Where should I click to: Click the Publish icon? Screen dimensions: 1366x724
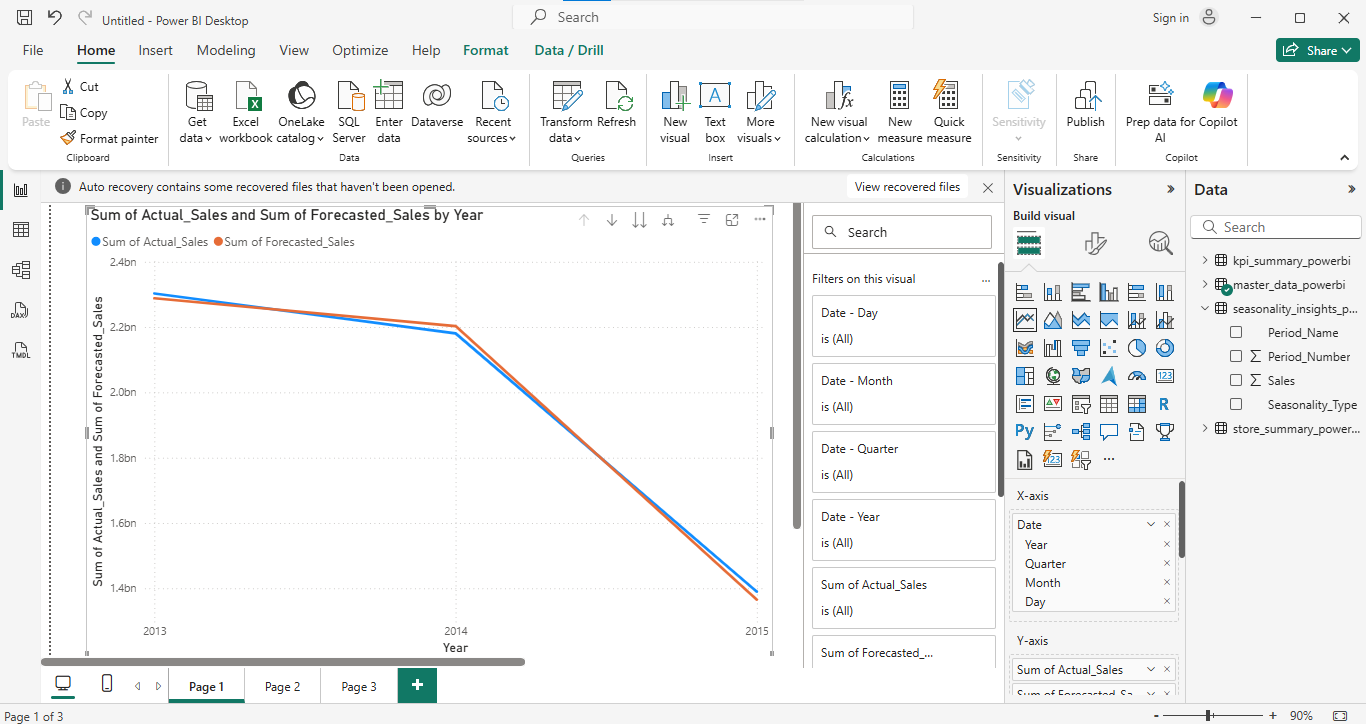[x=1085, y=98]
